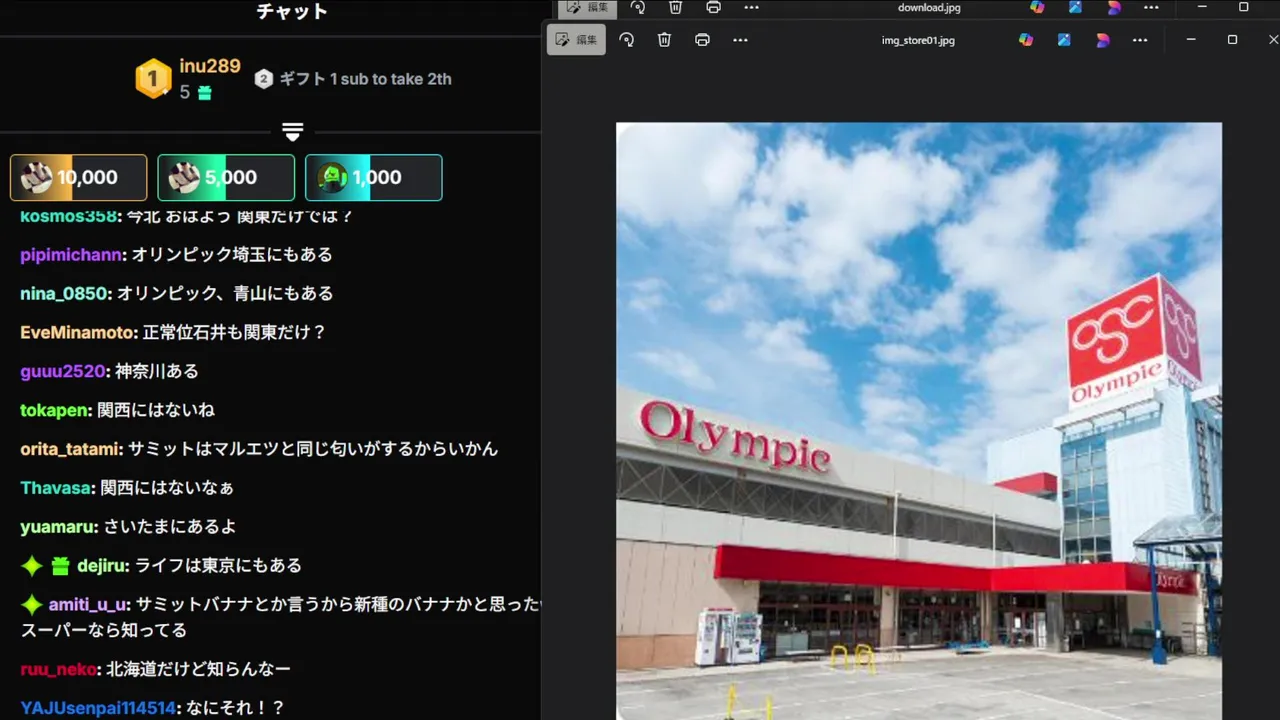Click the download.jpg title text
This screenshot has height=720, width=1280.
point(929,7)
